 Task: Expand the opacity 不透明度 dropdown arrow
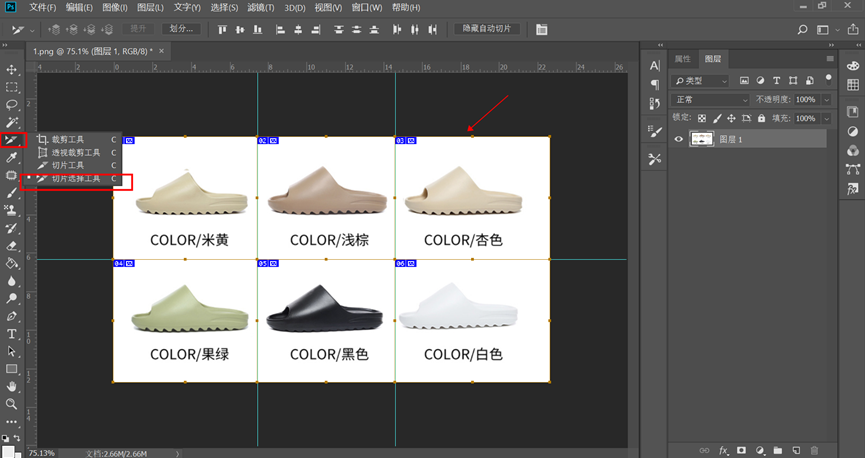[x=827, y=100]
